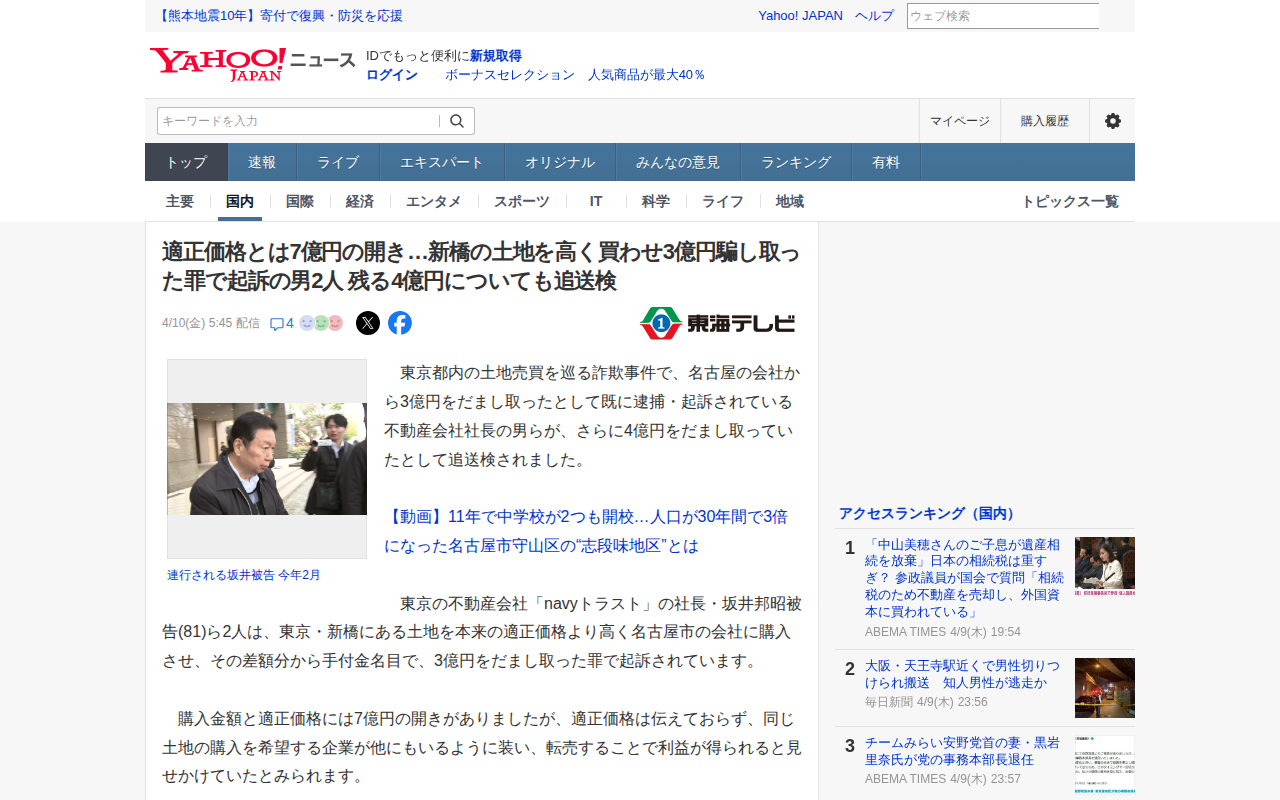Open the ランキング tab
This screenshot has width=1280, height=800.
pyautogui.click(x=796, y=162)
